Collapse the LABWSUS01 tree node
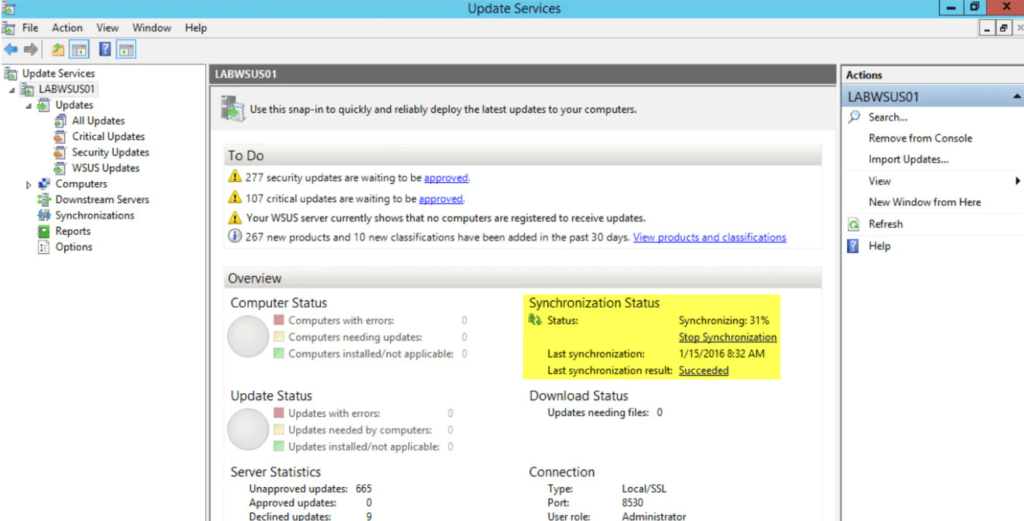Viewport: 1024px width, 521px height. (12, 90)
